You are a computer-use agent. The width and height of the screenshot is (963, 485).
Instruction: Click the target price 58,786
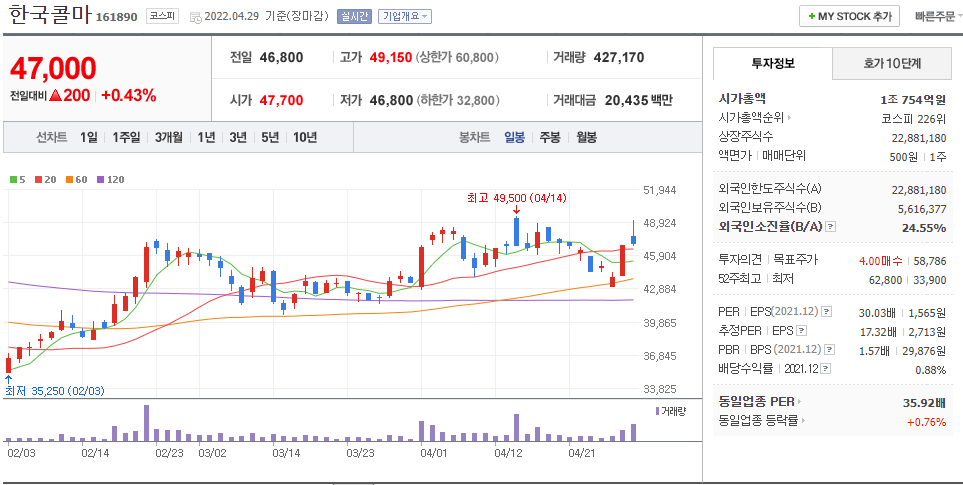click(929, 260)
